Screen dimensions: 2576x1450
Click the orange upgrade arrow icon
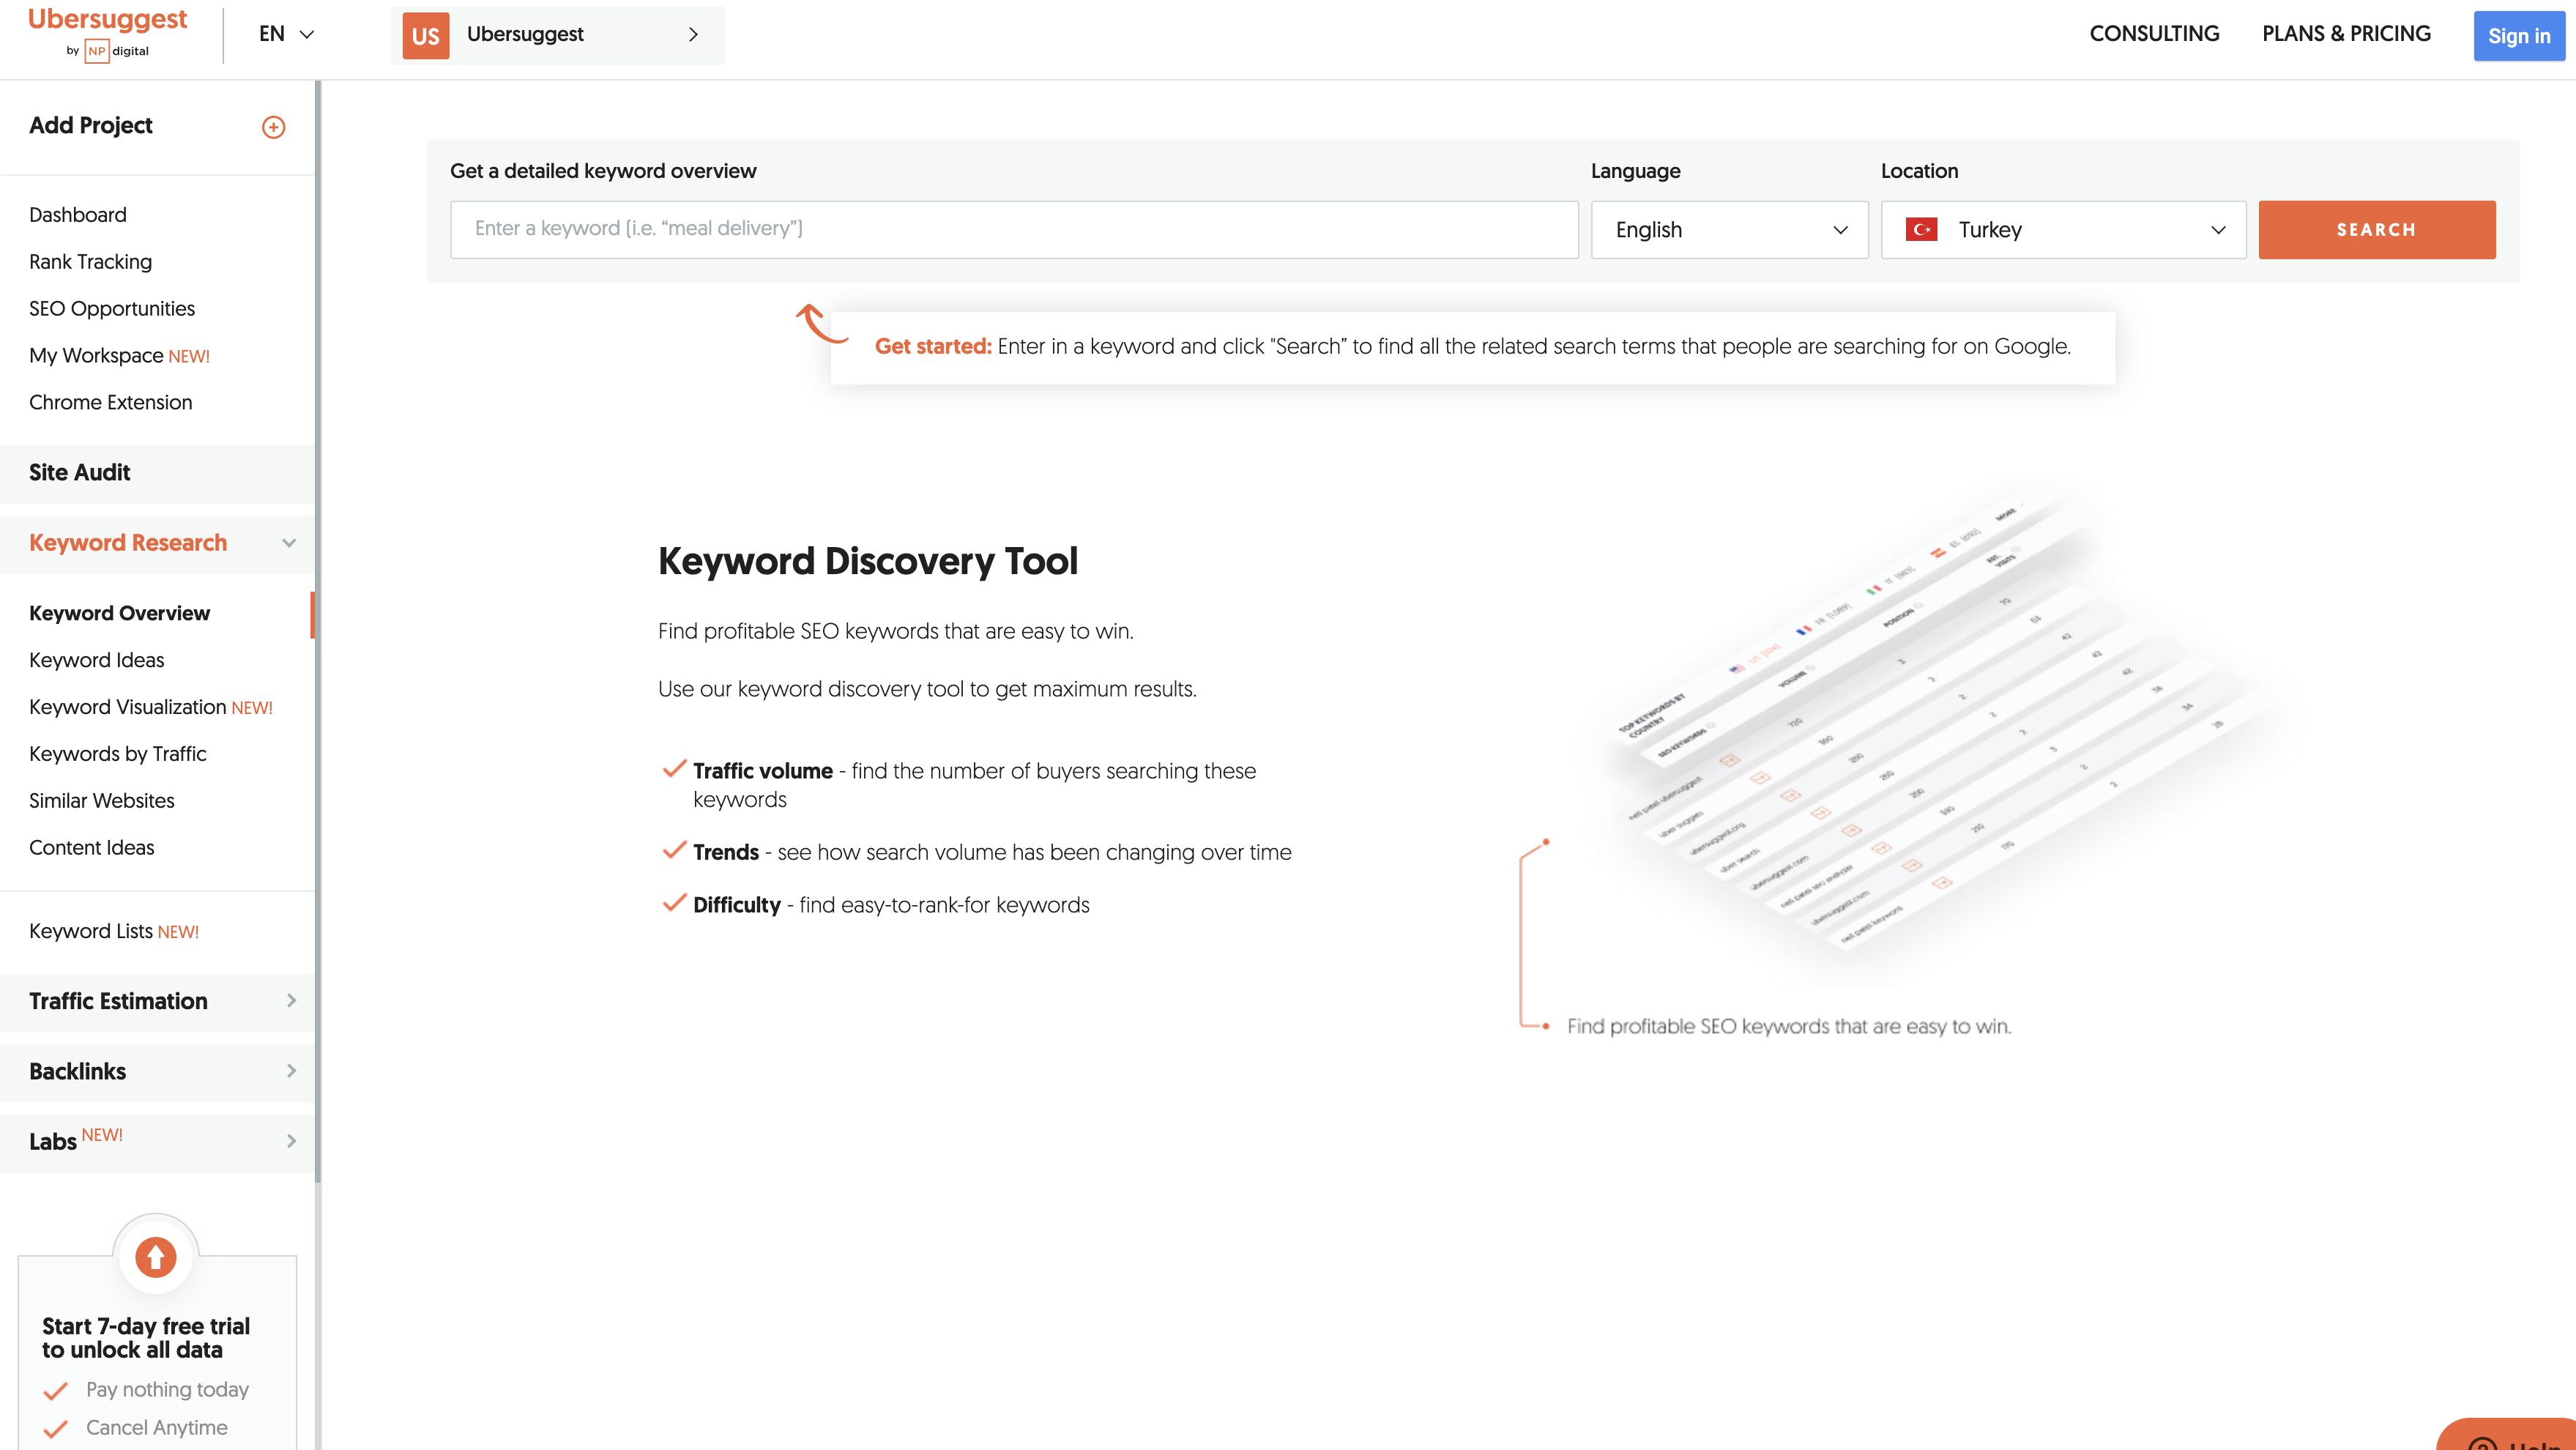[156, 1257]
